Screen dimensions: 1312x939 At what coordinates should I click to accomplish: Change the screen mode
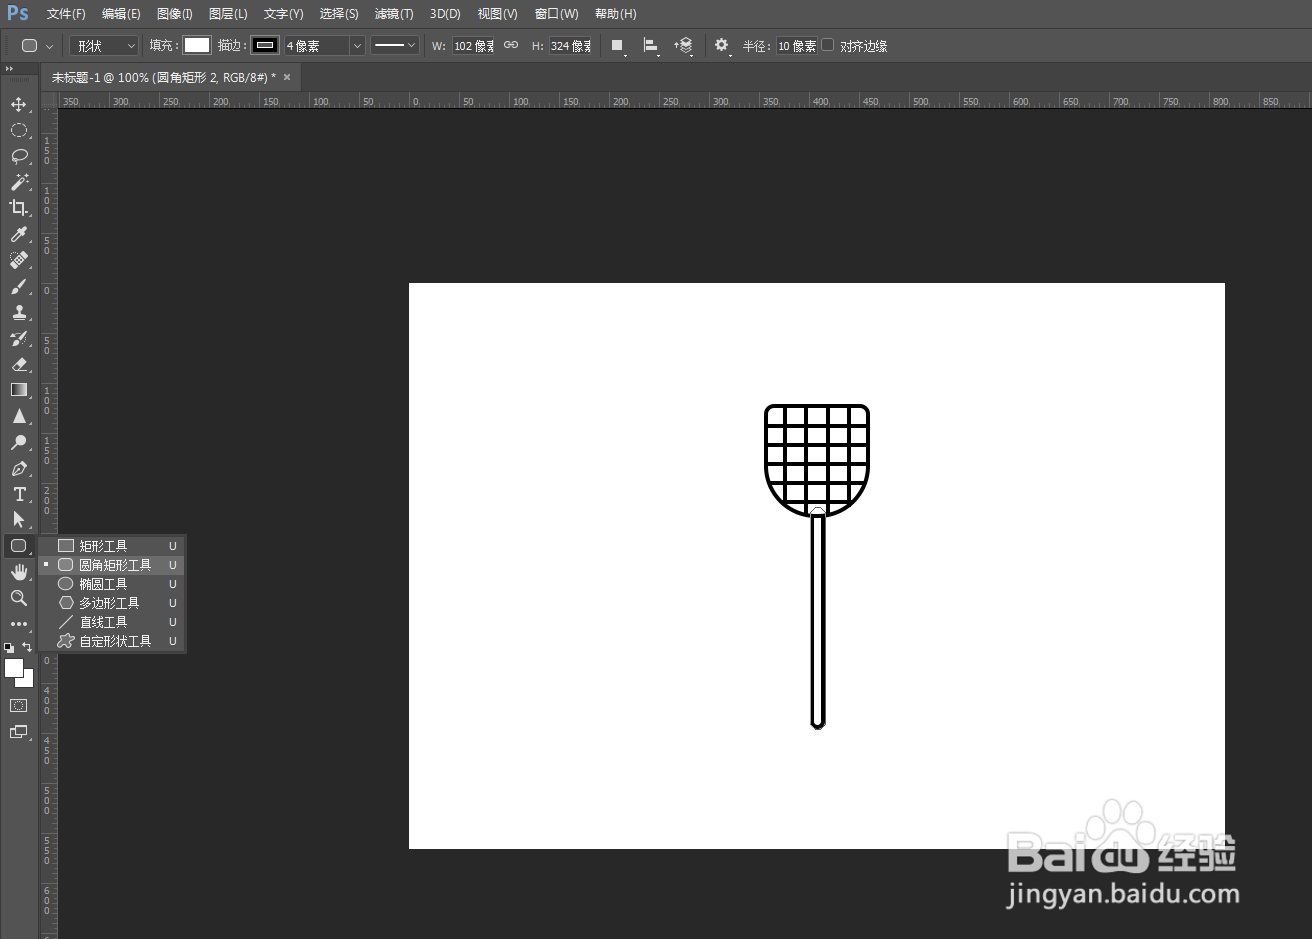click(19, 732)
